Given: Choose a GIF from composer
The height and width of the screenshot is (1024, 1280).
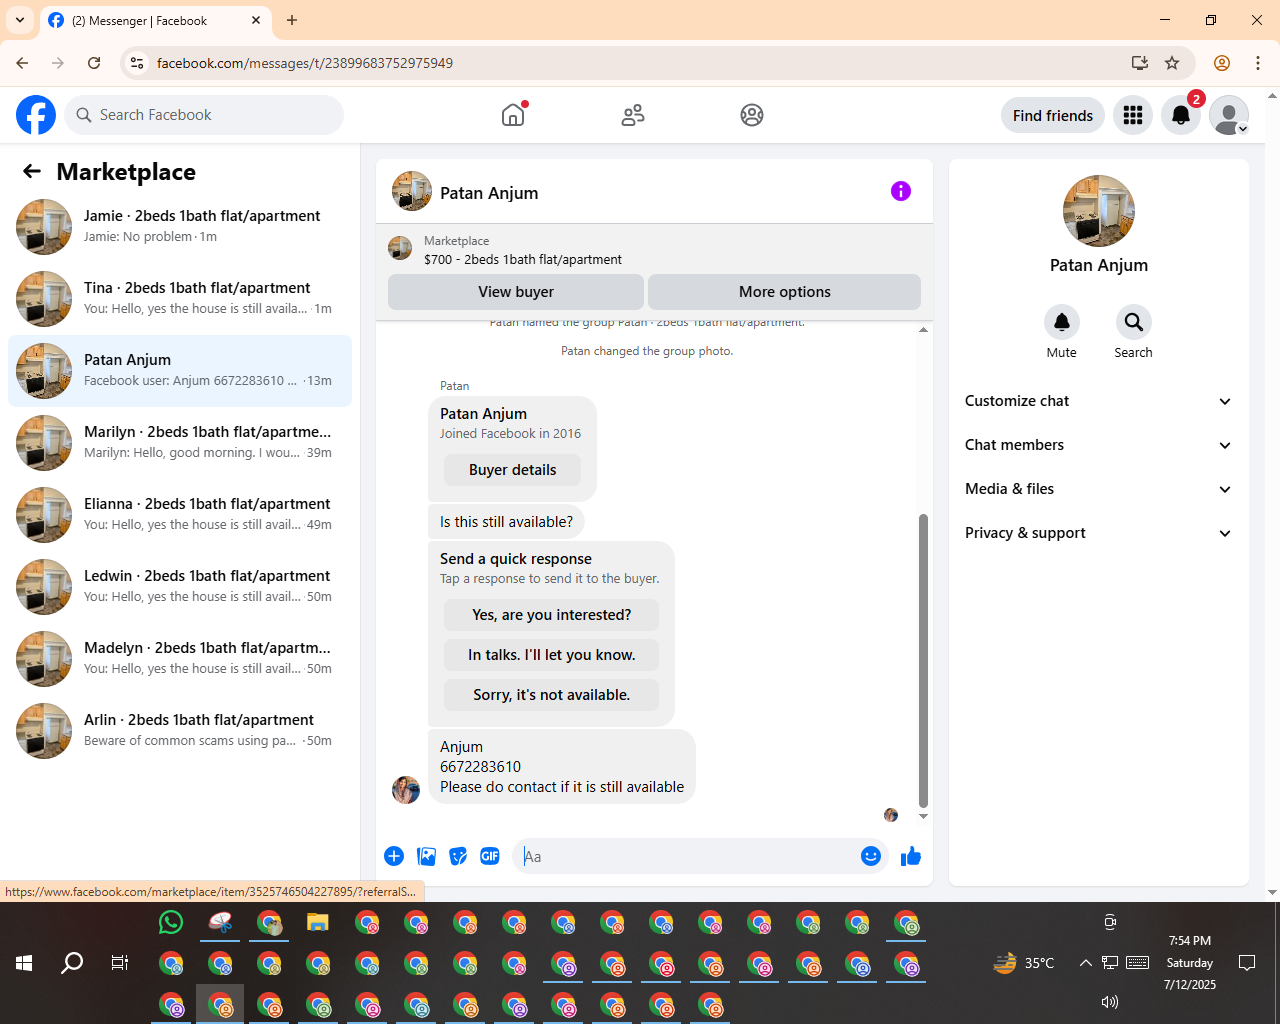Looking at the screenshot, I should [490, 856].
